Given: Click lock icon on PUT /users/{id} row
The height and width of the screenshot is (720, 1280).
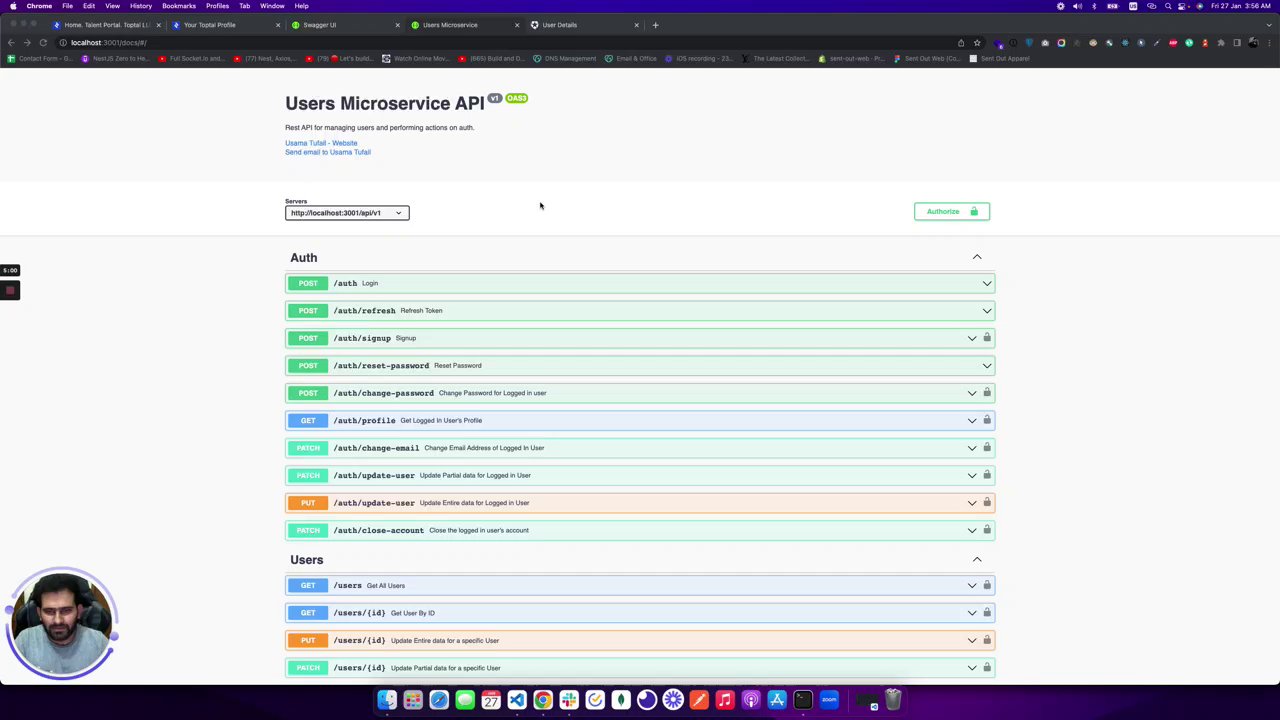Looking at the screenshot, I should 987,640.
